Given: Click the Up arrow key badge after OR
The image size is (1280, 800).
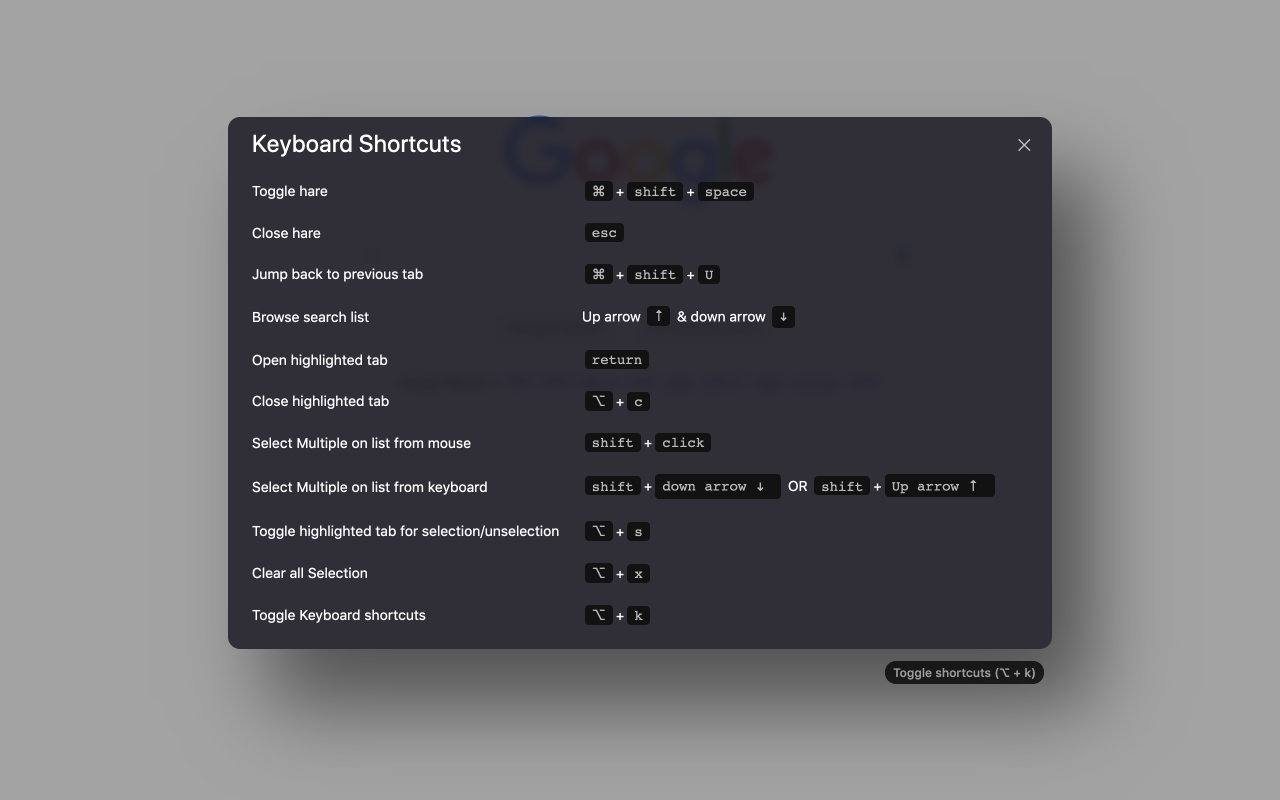Looking at the screenshot, I should (940, 486).
